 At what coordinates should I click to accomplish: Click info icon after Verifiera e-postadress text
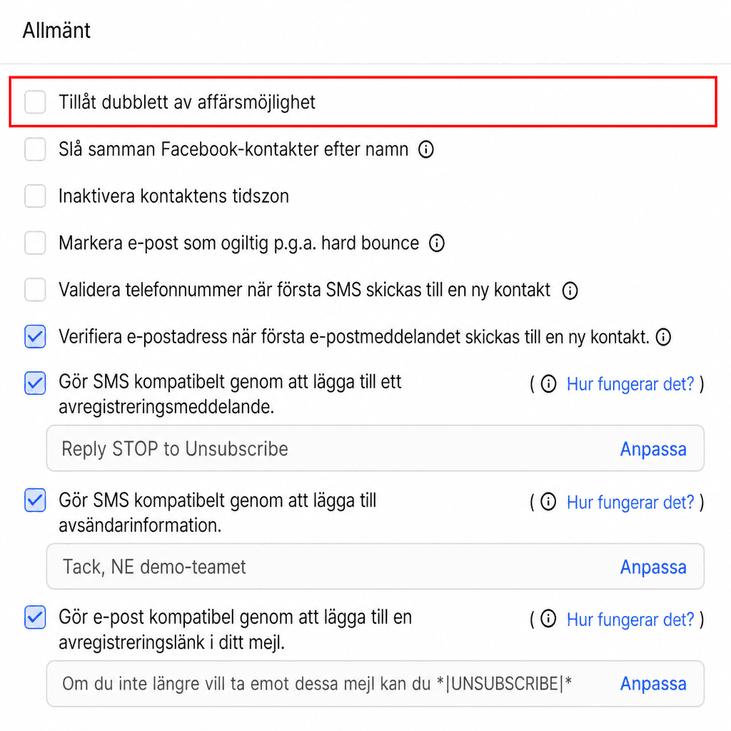point(663,337)
